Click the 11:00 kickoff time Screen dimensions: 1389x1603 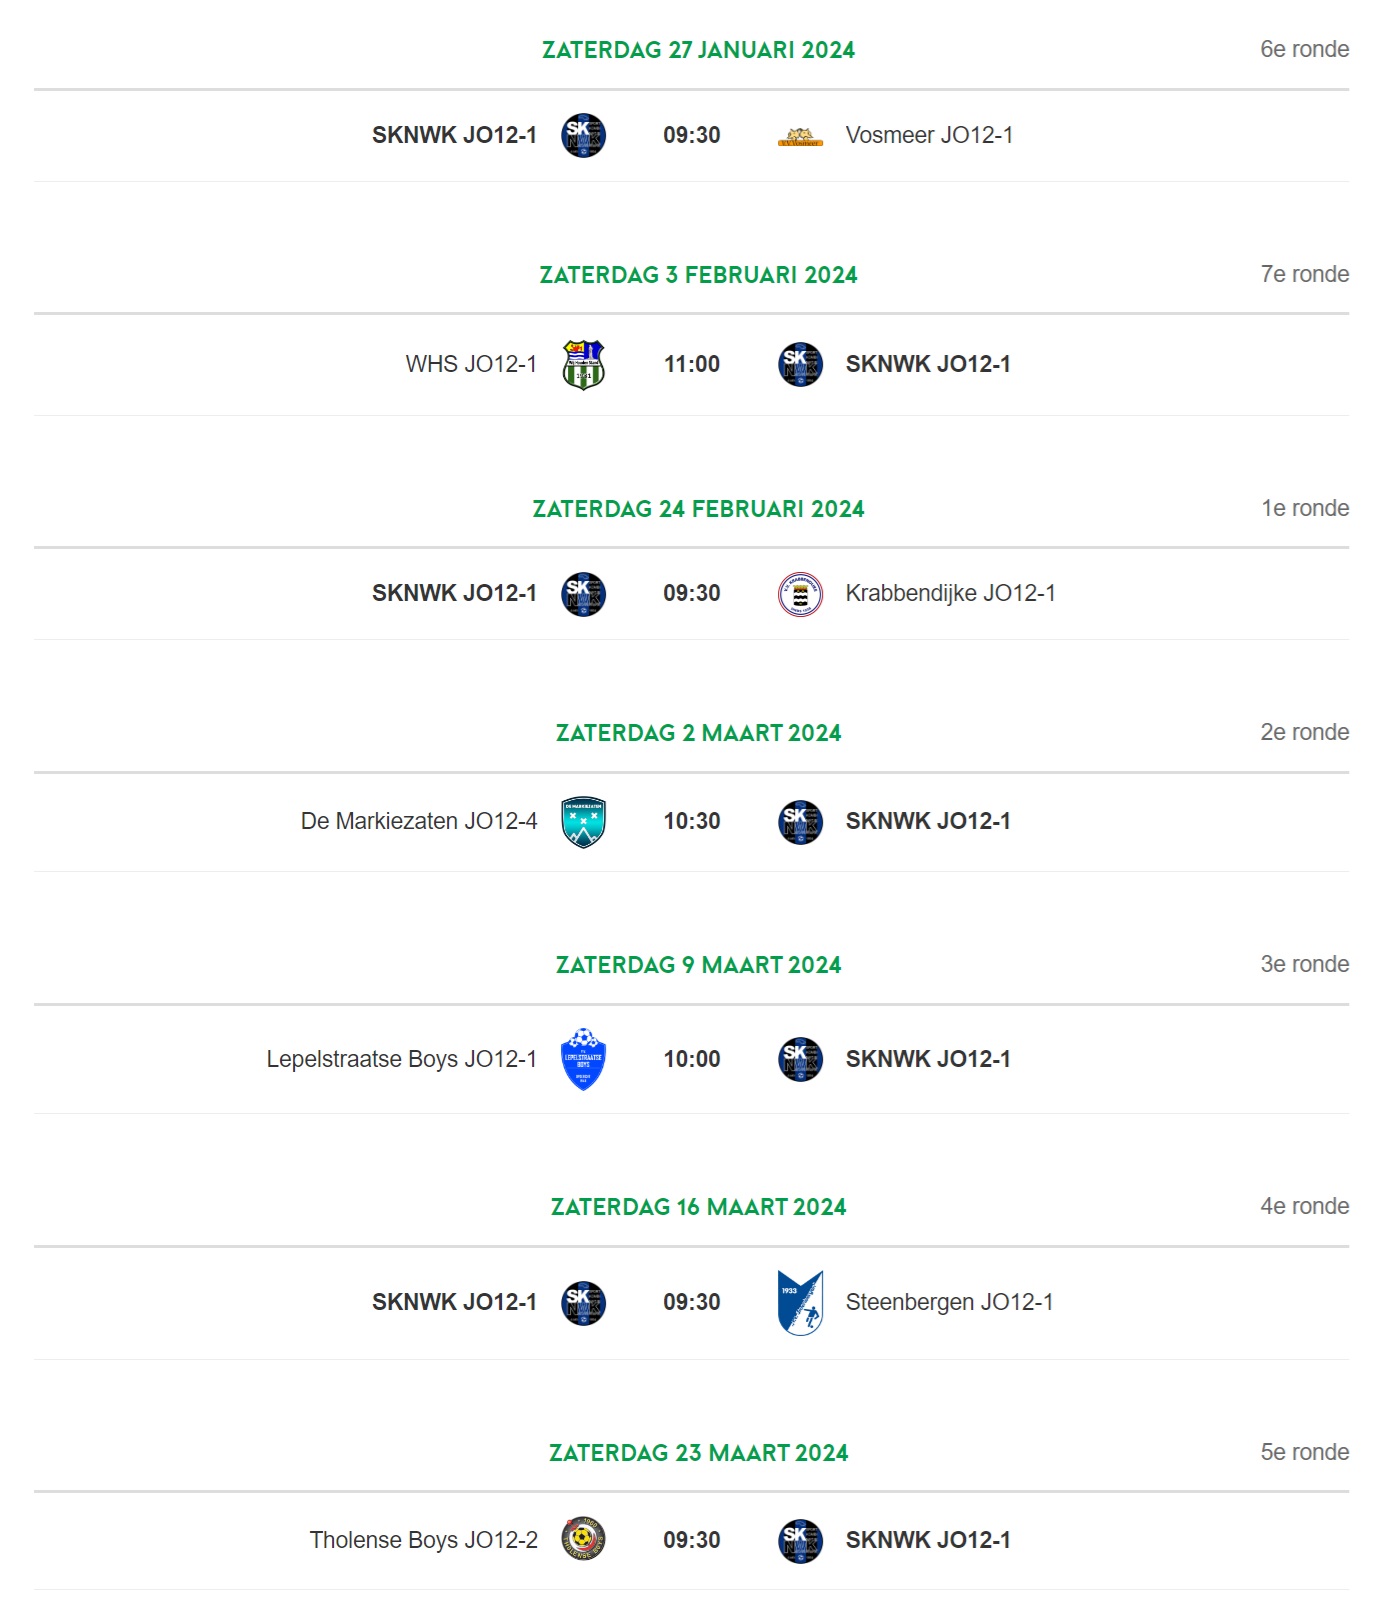coord(692,364)
